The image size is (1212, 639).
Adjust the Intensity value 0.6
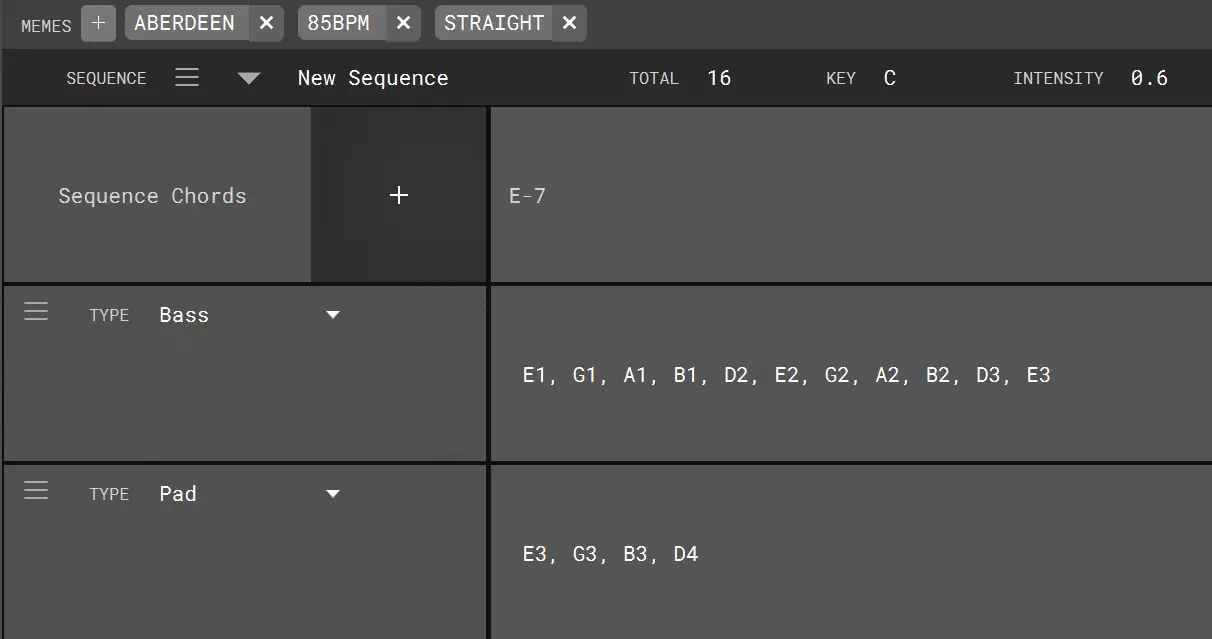pyautogui.click(x=1149, y=78)
